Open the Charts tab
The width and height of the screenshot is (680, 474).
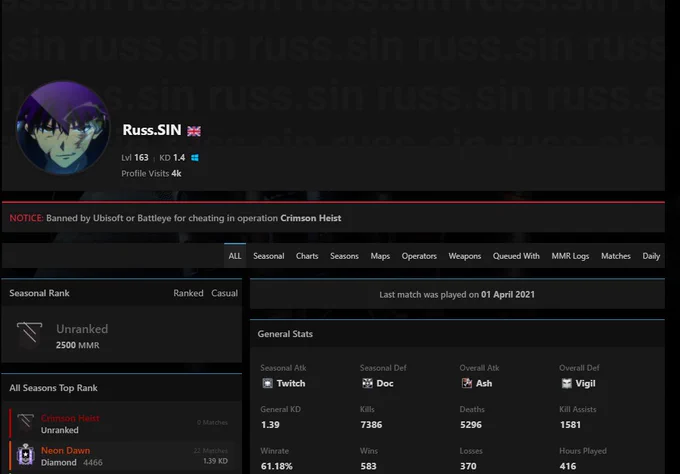click(x=307, y=256)
